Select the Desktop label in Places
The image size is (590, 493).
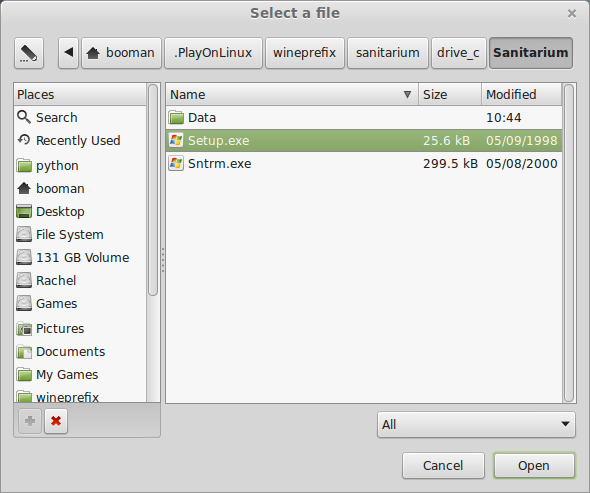point(60,212)
